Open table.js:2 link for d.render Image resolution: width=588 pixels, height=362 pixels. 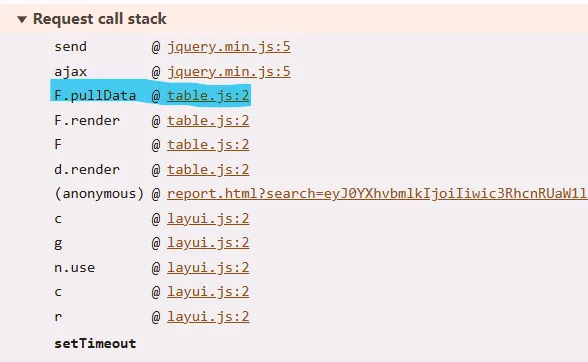coord(208,170)
